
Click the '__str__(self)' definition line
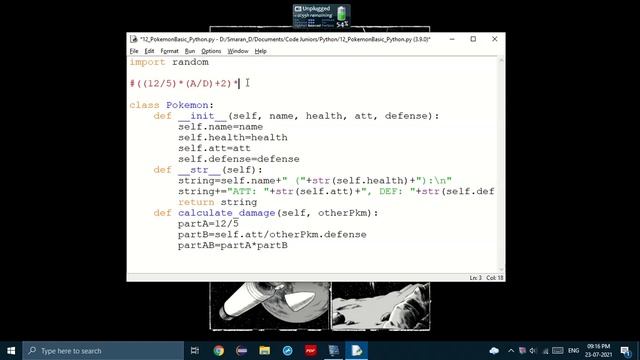tap(208, 170)
